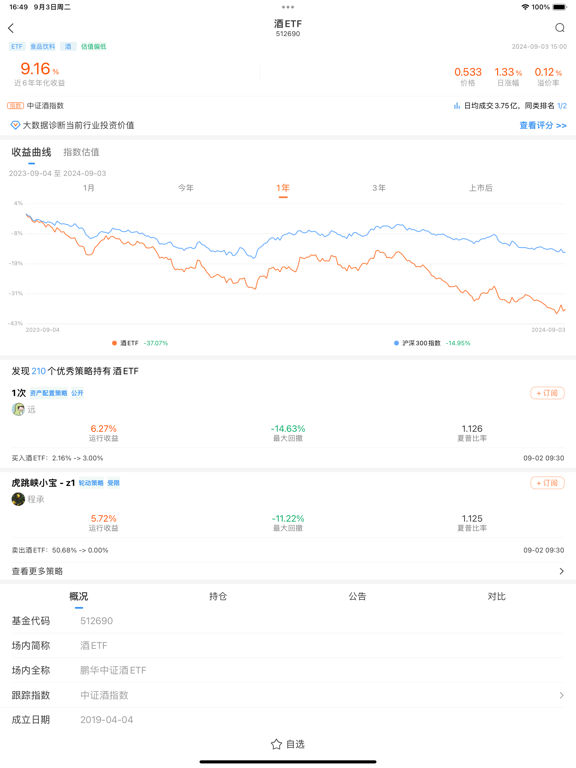This screenshot has height=768, width=576.
Task: Tap the 资产配置策略 tag
Action: (x=48, y=393)
